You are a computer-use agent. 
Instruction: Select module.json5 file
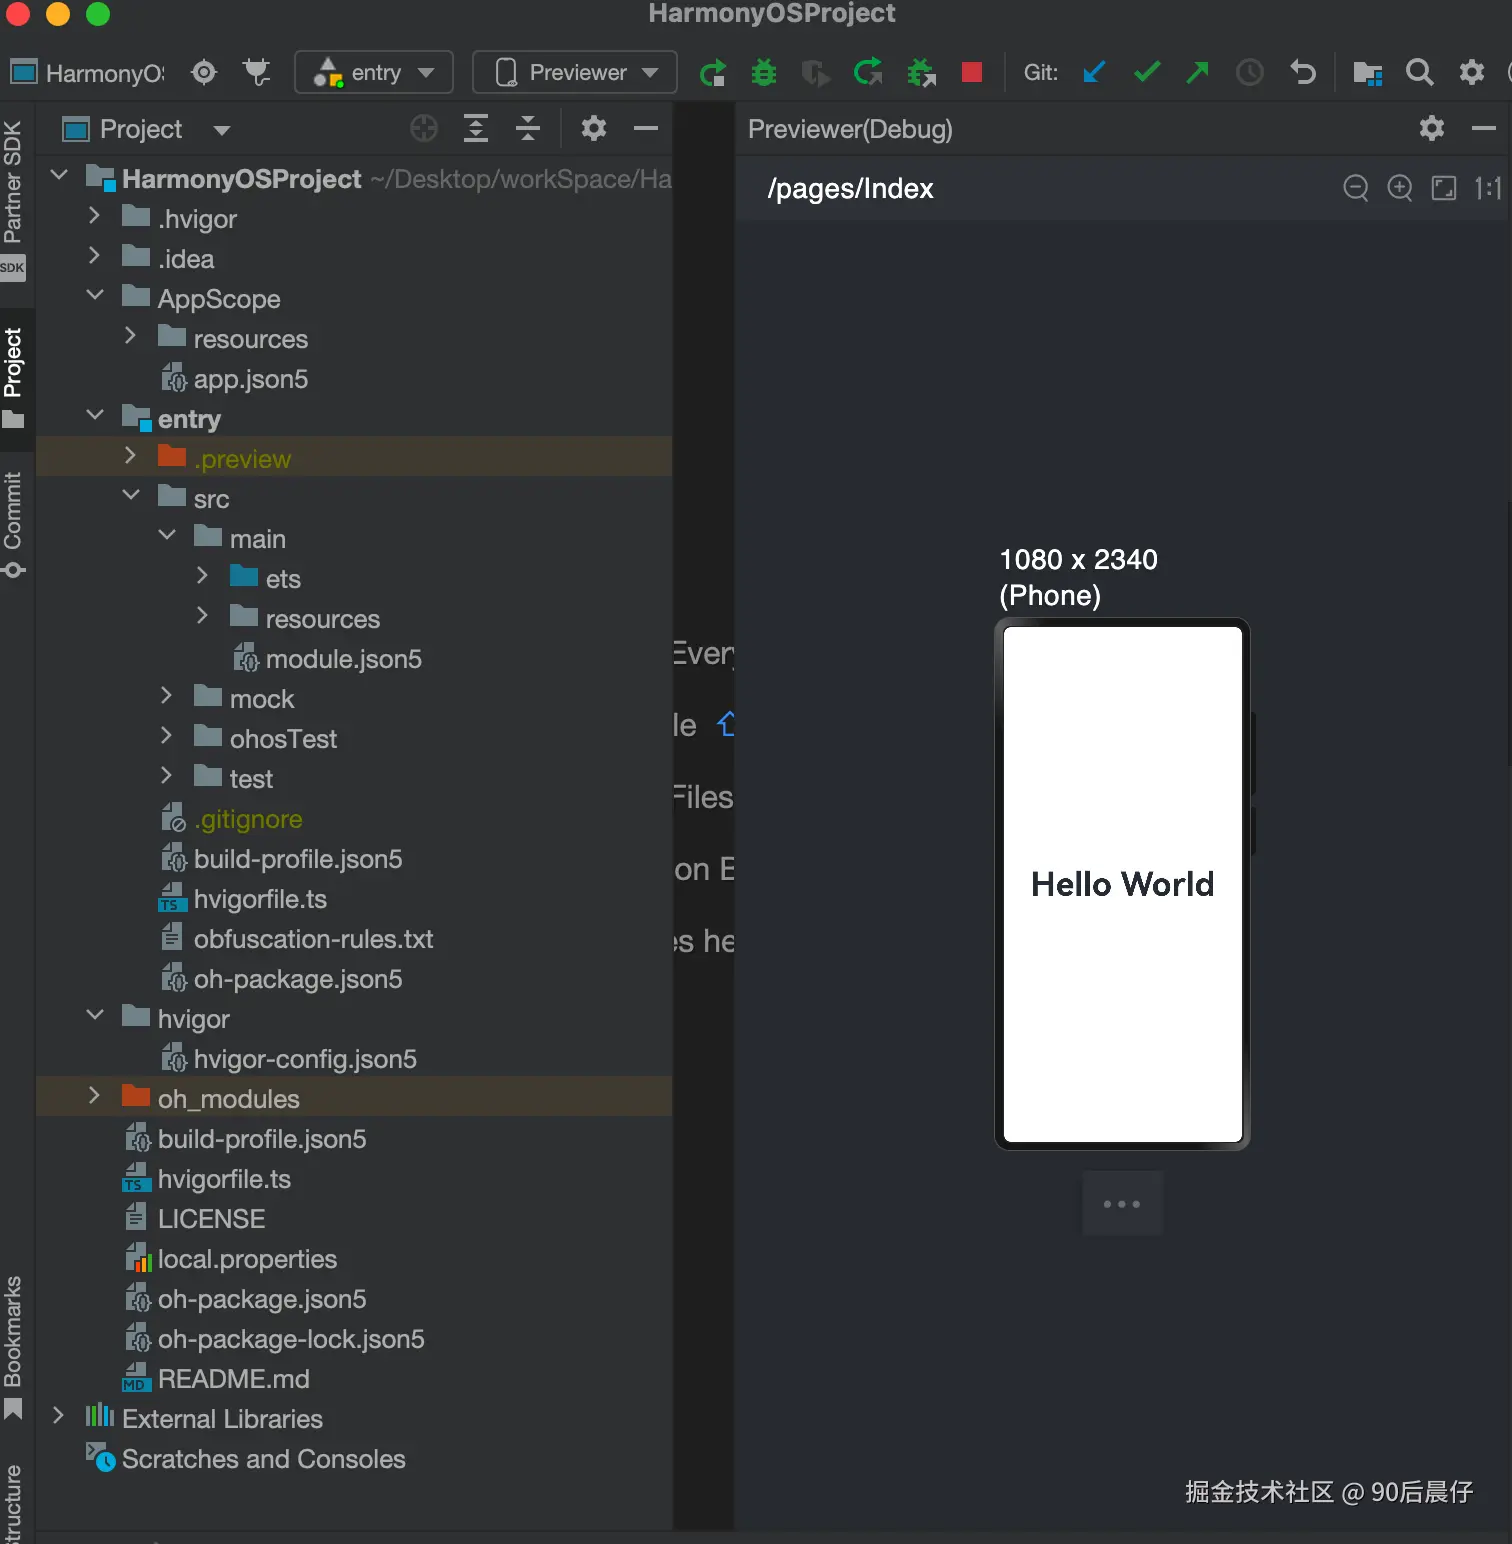(x=327, y=659)
